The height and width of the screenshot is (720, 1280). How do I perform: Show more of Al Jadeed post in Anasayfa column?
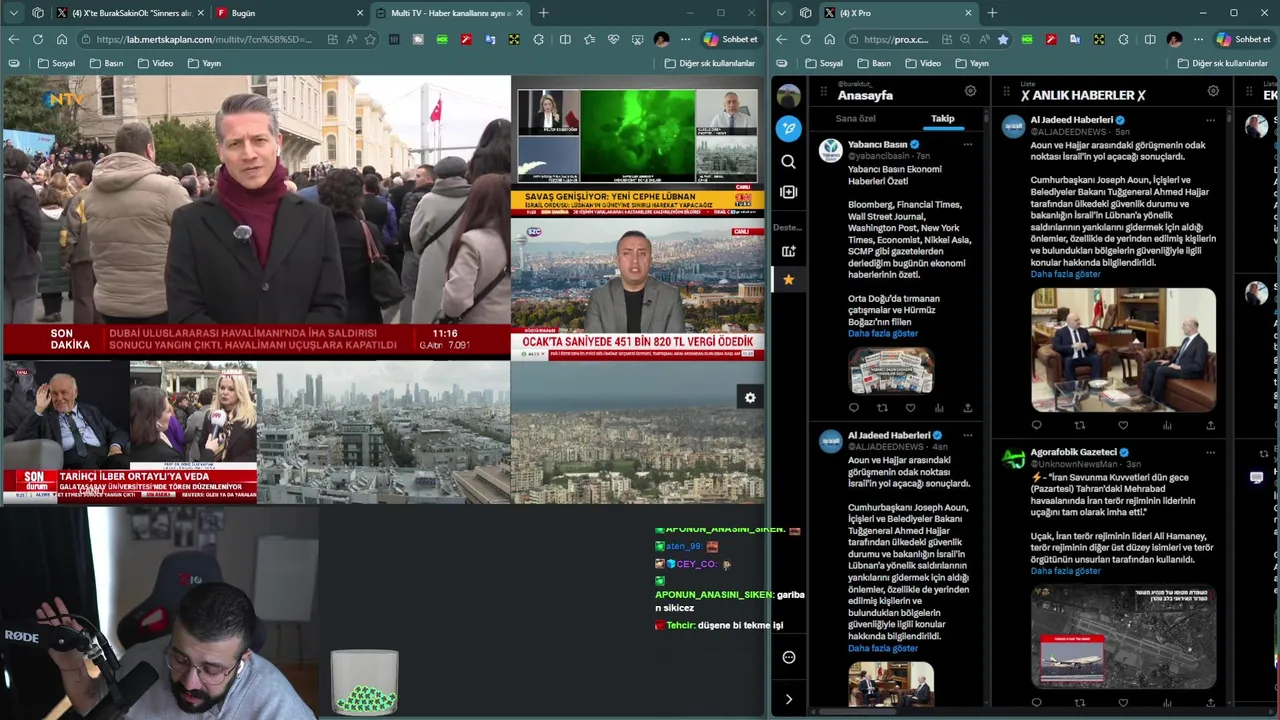click(x=883, y=648)
